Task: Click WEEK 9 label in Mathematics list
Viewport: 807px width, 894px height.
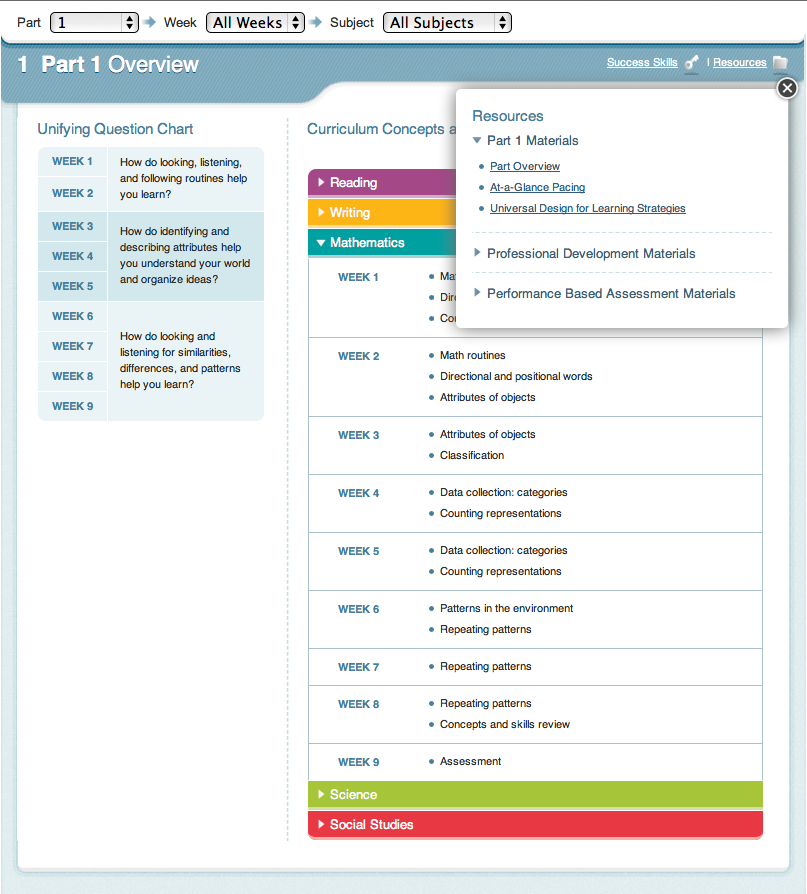Action: pos(358,762)
